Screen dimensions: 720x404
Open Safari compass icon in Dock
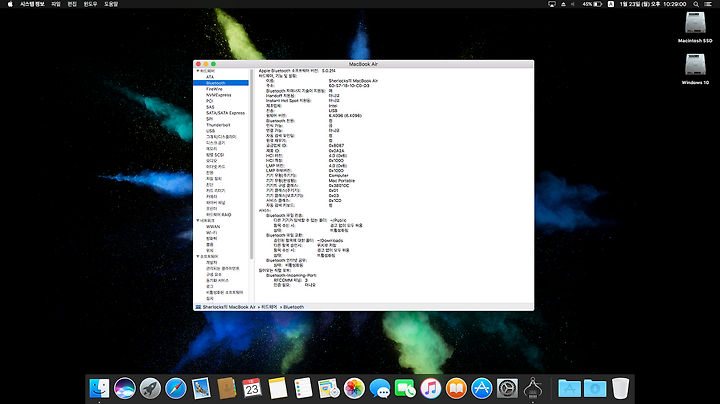pyautogui.click(x=176, y=388)
